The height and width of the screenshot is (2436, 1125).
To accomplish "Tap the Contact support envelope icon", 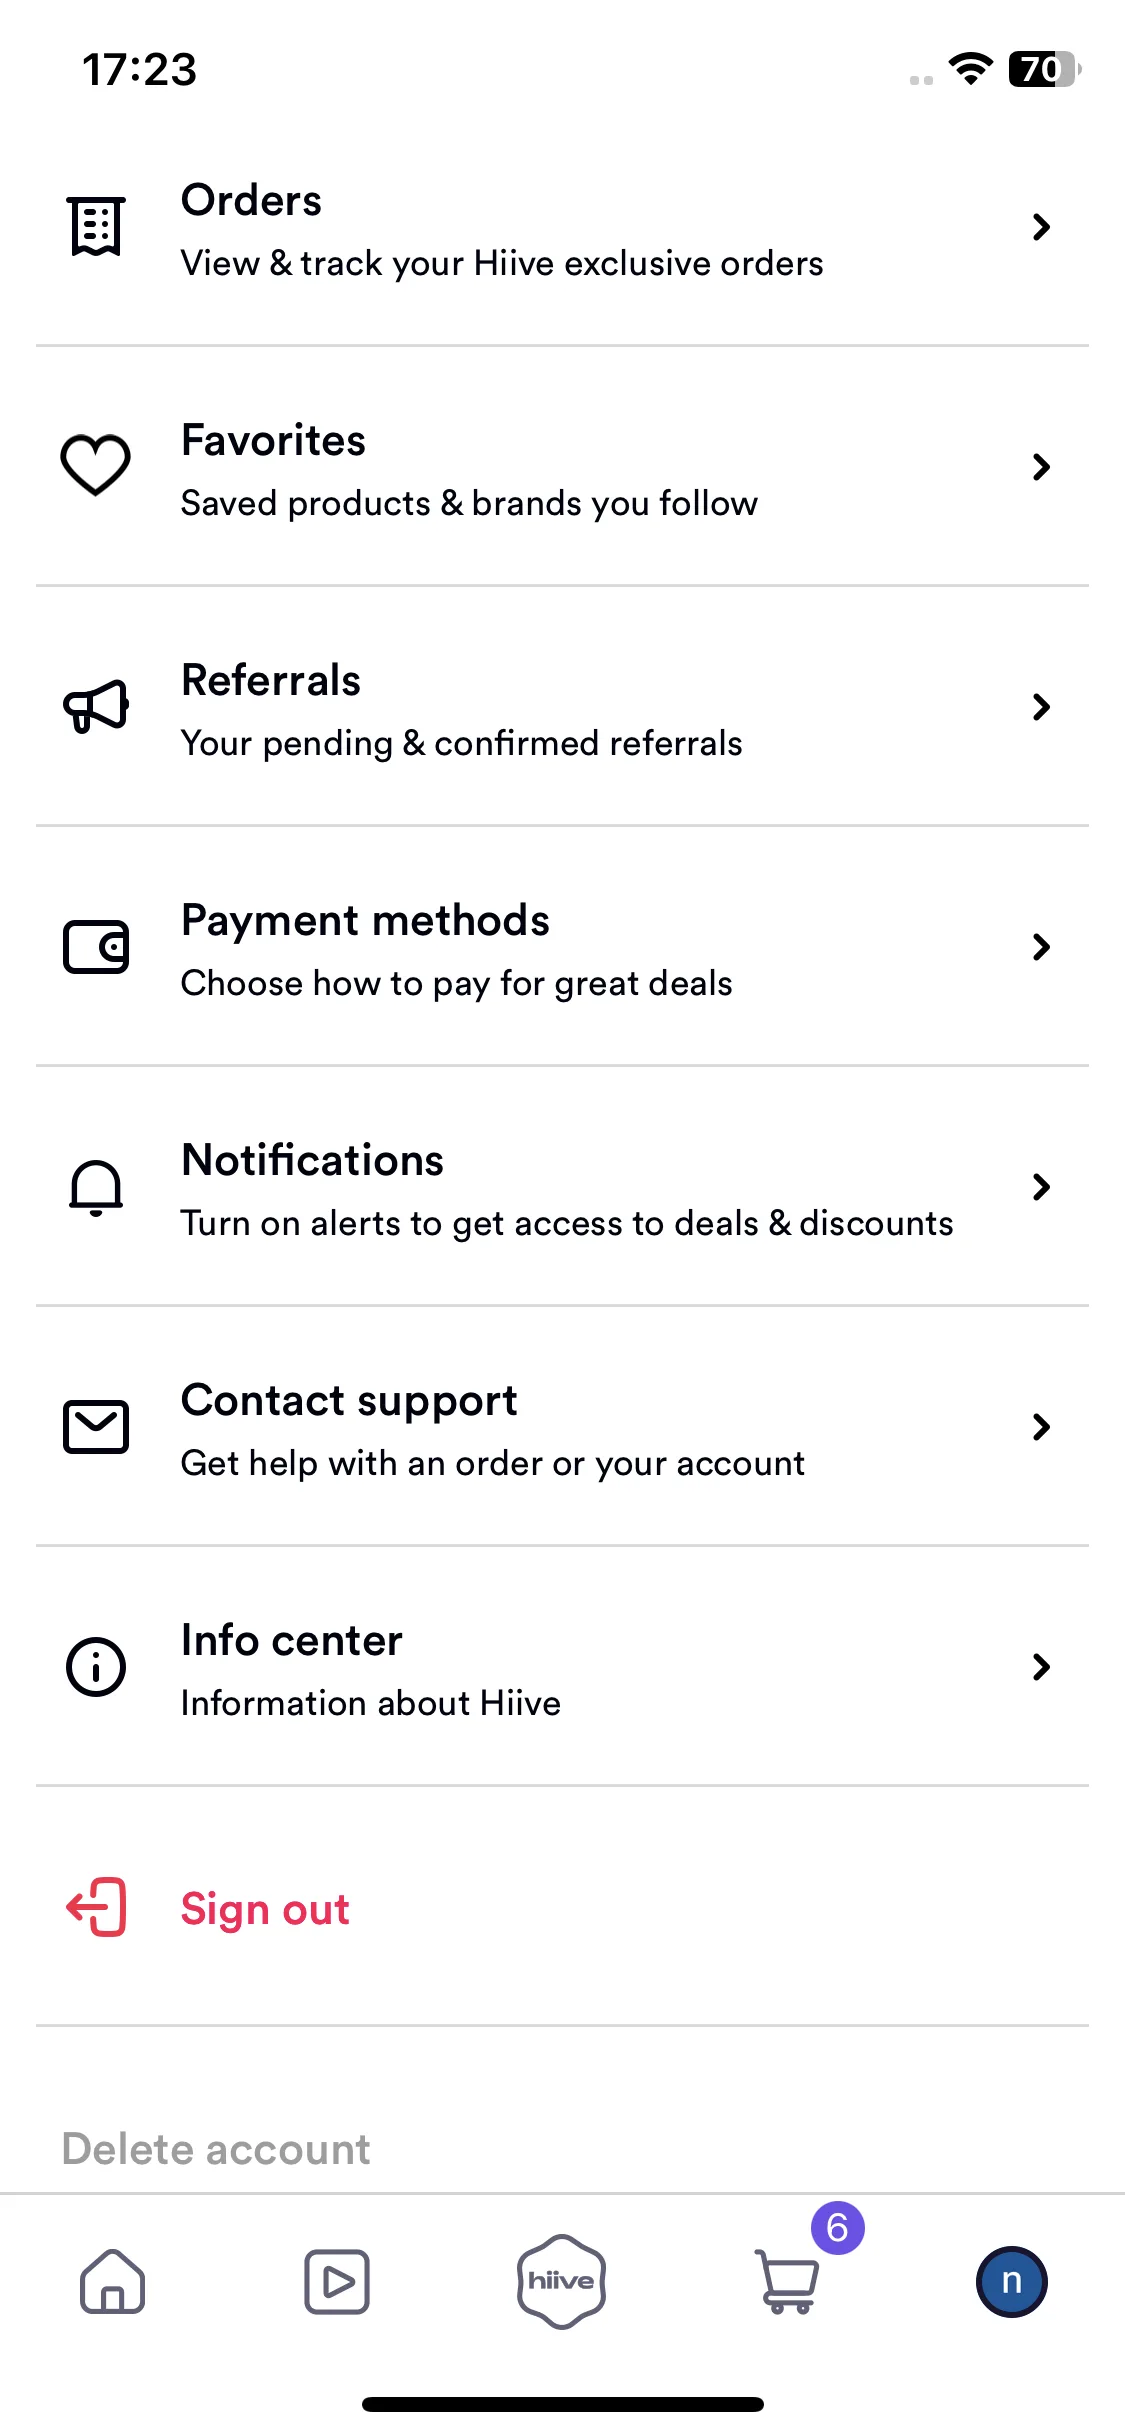I will click(96, 1426).
